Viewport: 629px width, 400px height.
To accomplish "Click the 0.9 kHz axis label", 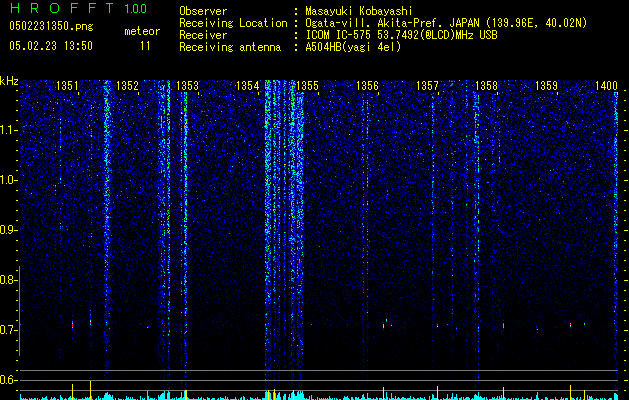I will (8, 230).
